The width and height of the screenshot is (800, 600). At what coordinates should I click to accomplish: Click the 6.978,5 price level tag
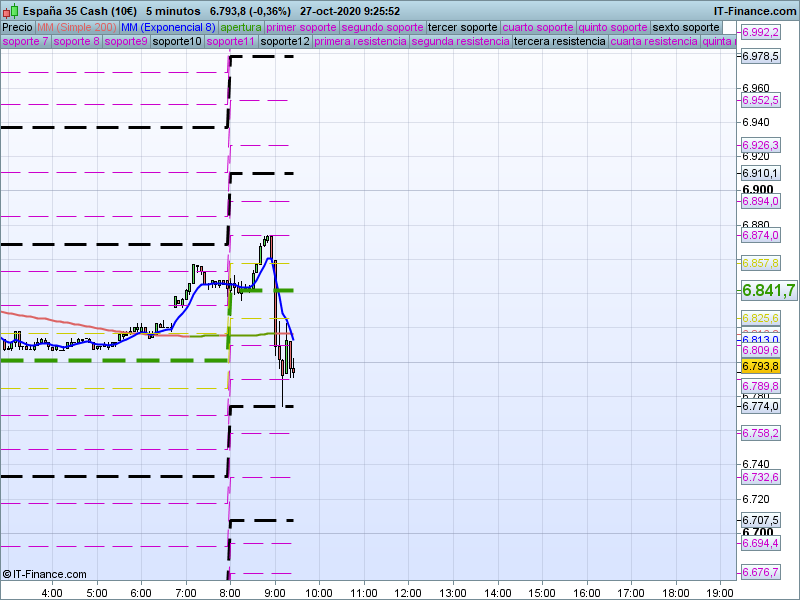(x=760, y=56)
